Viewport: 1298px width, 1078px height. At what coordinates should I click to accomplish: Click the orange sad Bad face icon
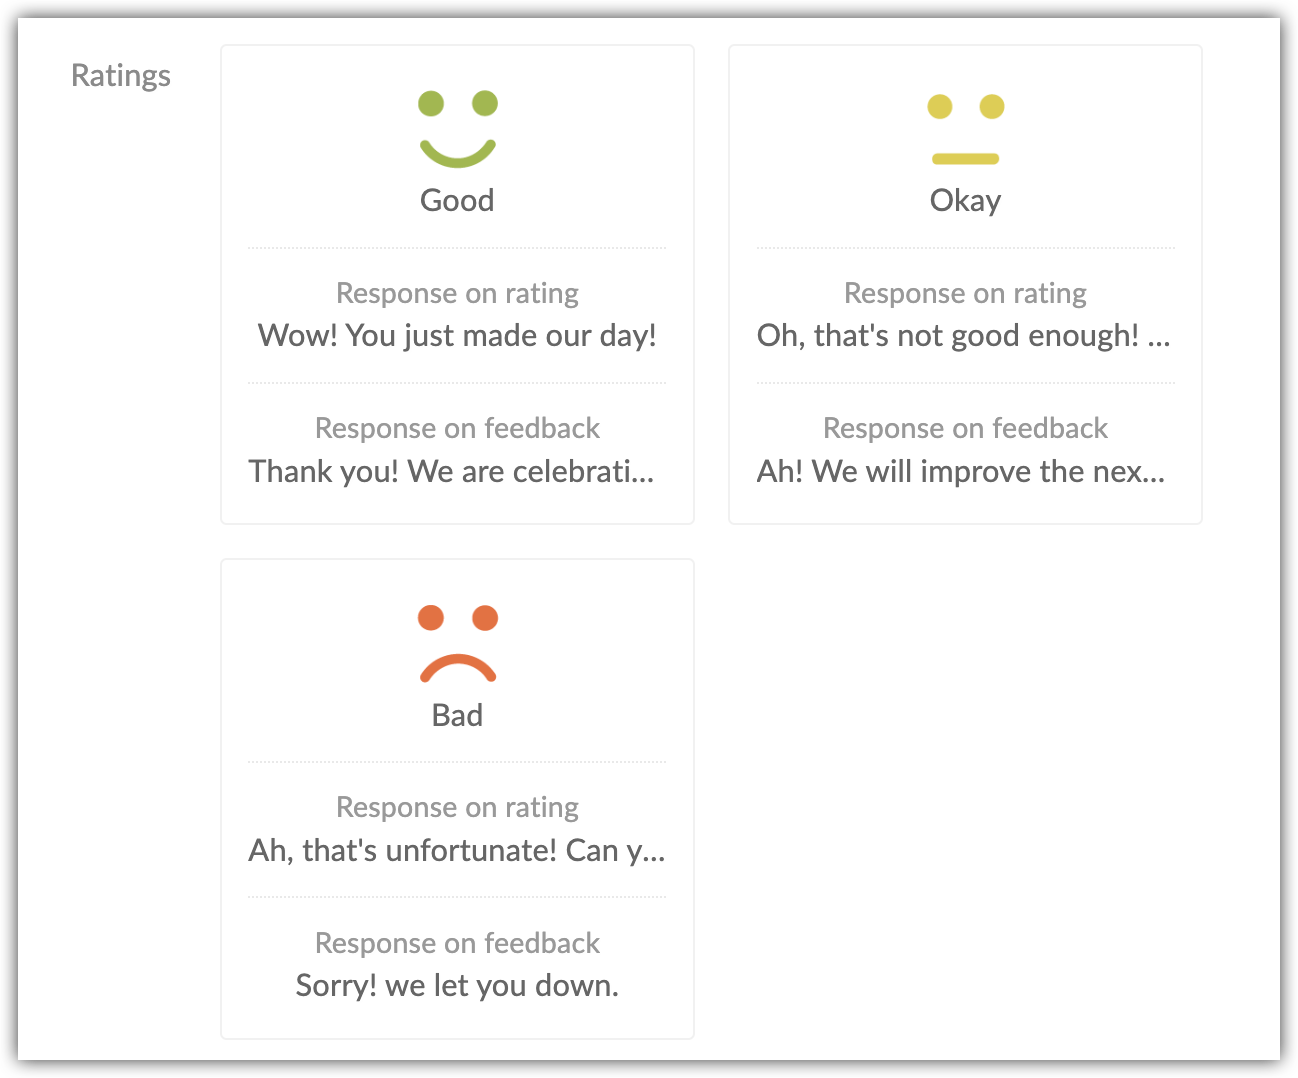click(x=457, y=643)
